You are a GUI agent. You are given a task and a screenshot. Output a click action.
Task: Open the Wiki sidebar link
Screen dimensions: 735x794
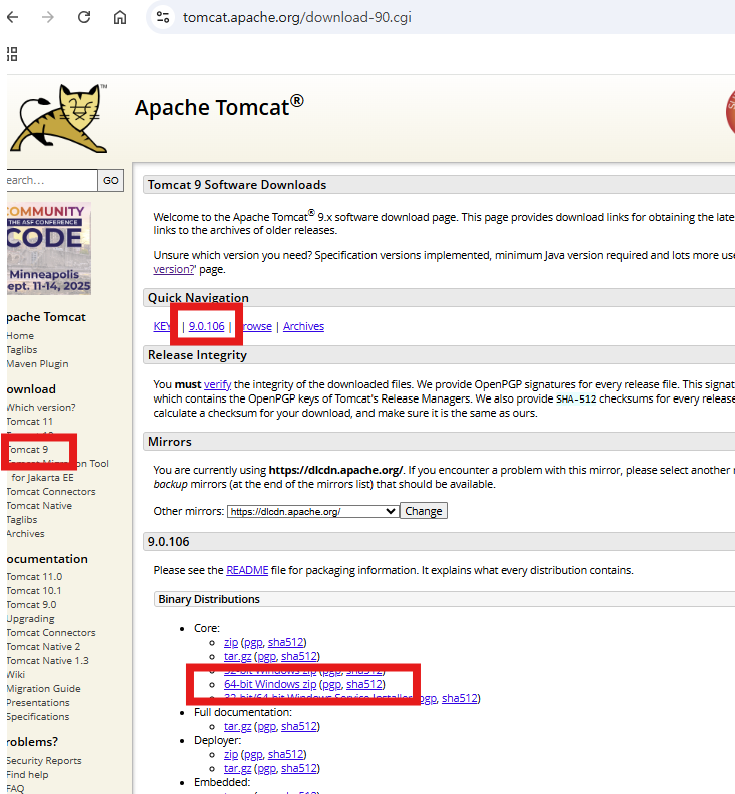(16, 675)
